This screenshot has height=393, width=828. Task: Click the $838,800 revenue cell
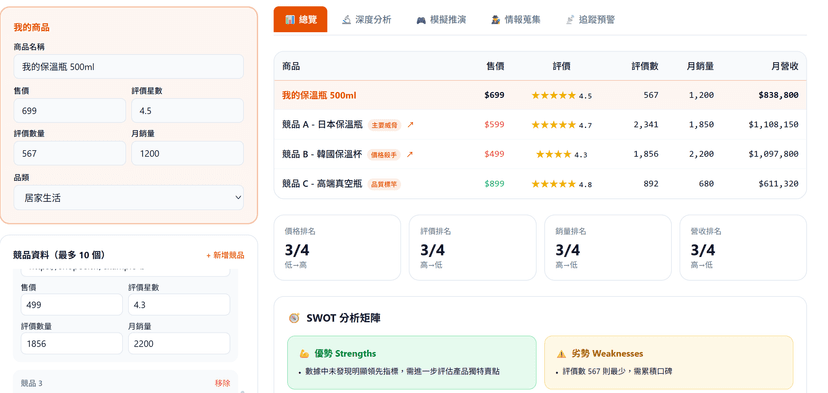[x=778, y=96]
